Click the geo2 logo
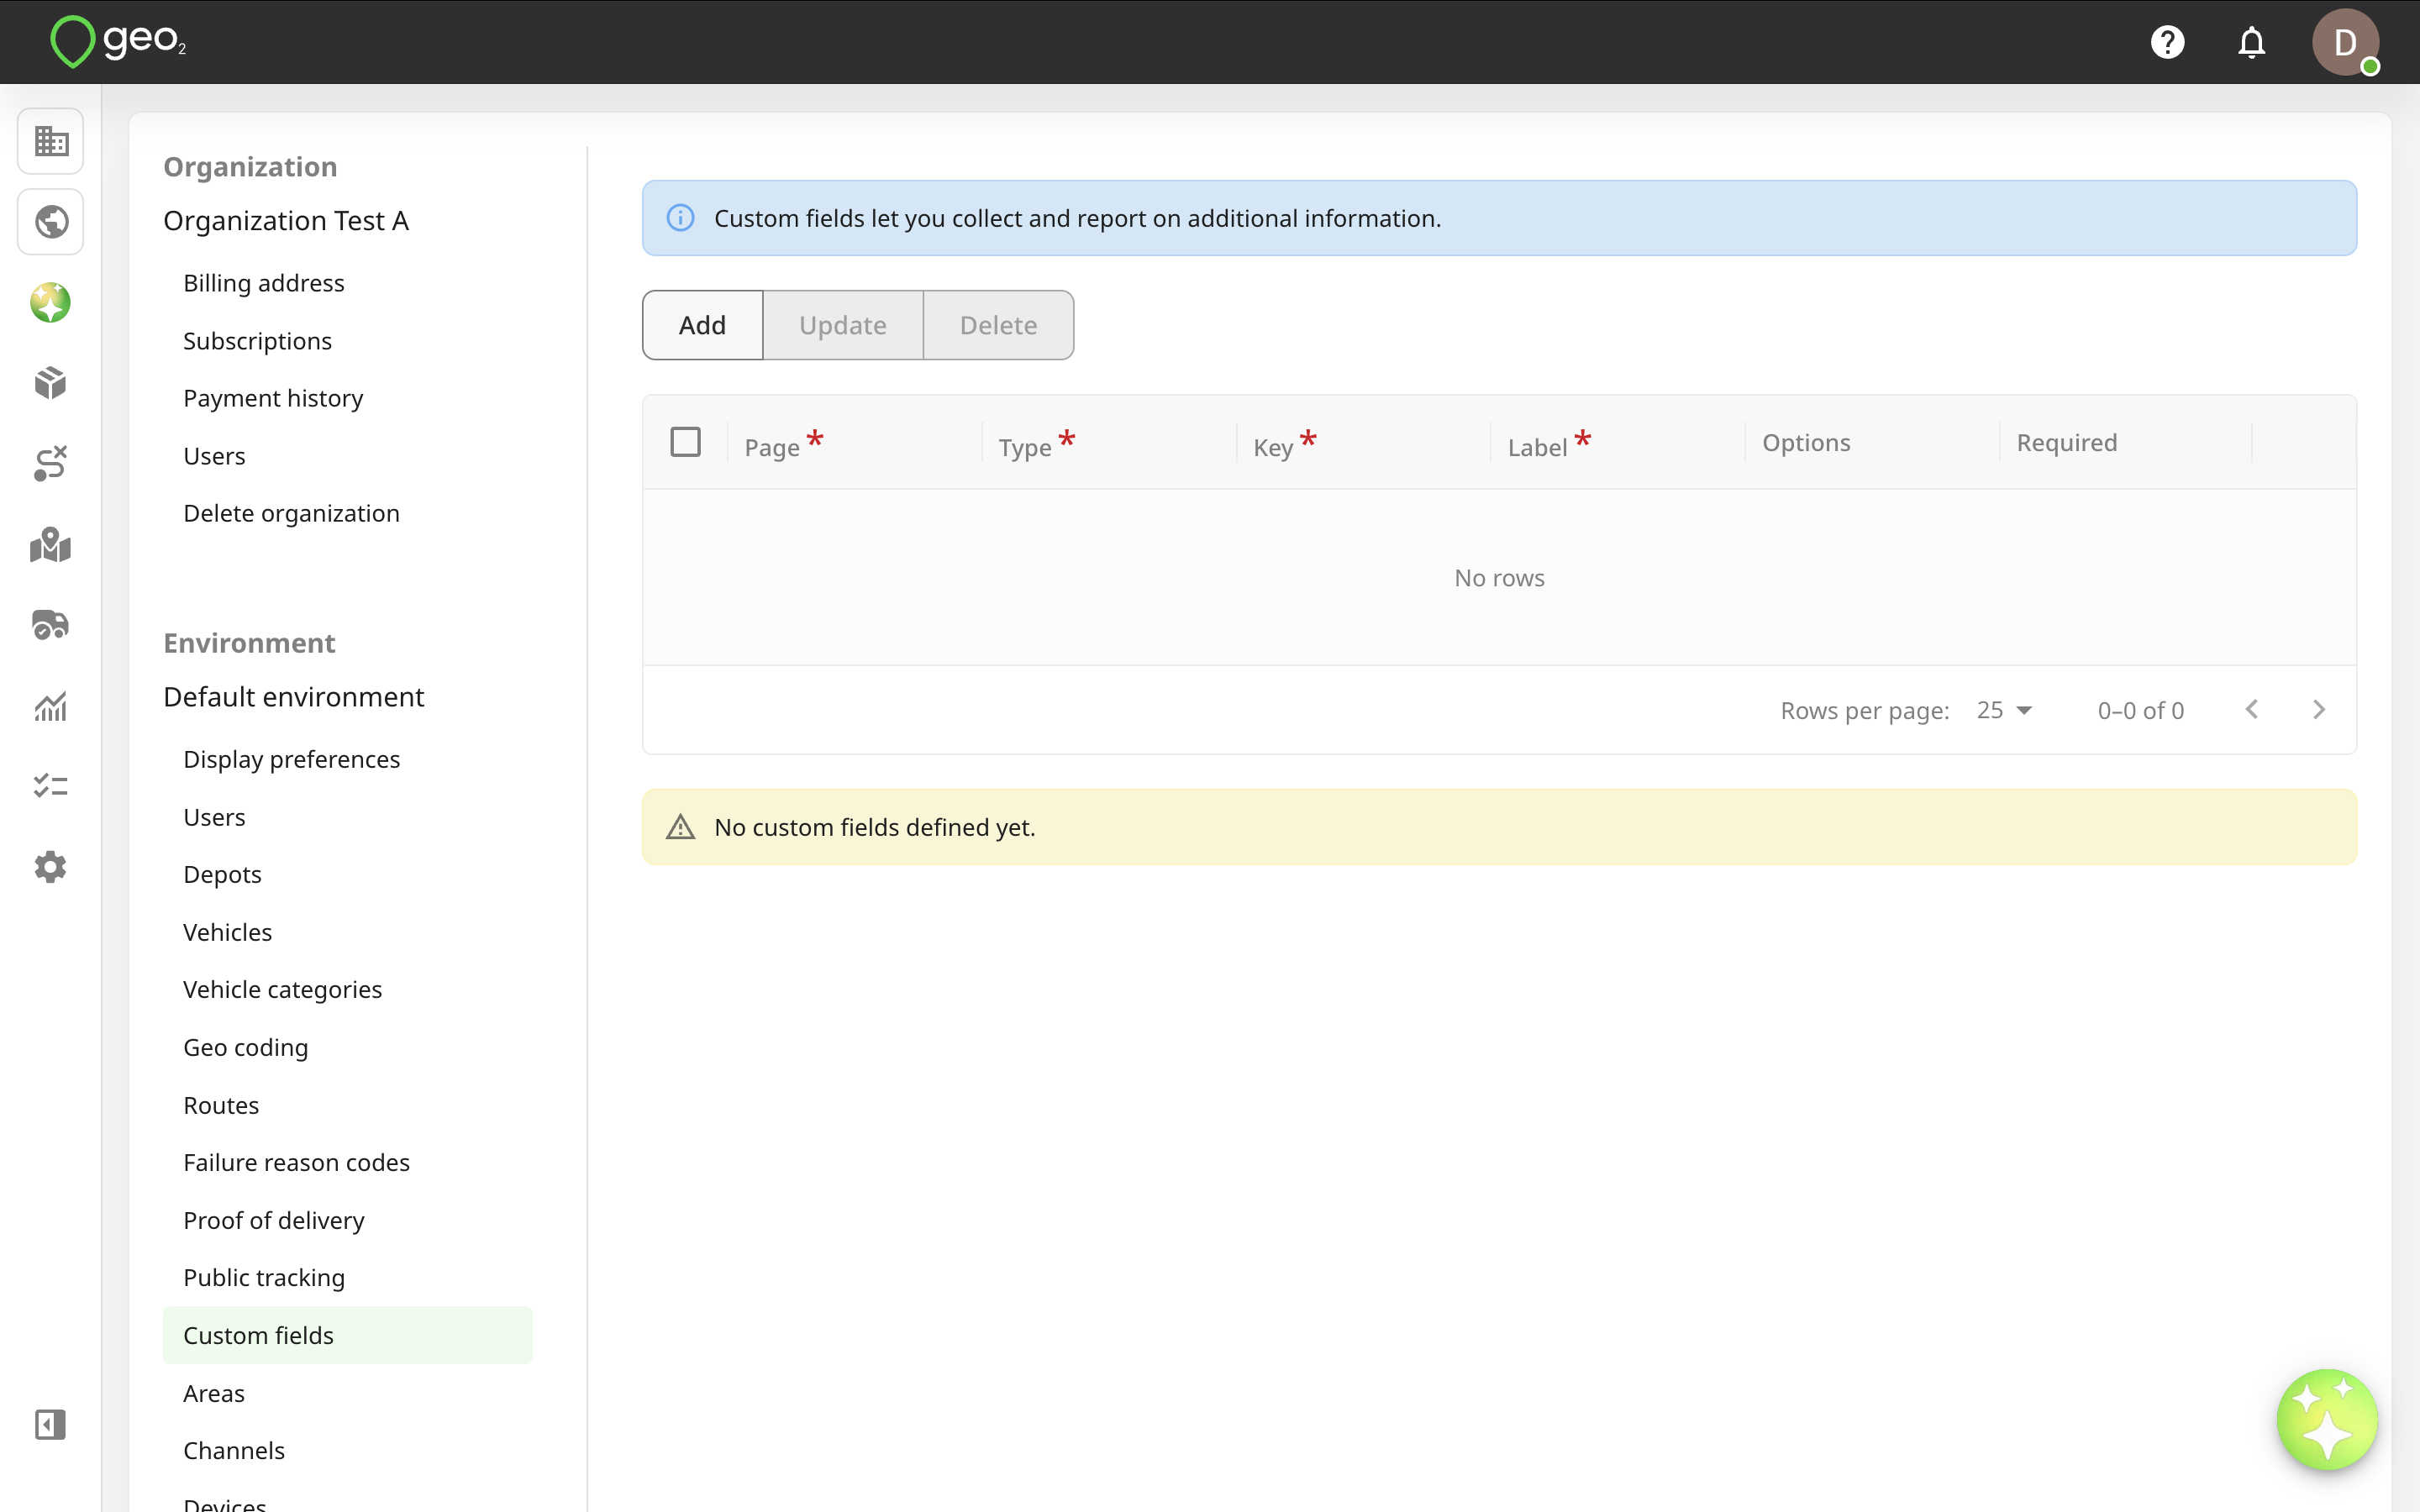 coord(118,42)
